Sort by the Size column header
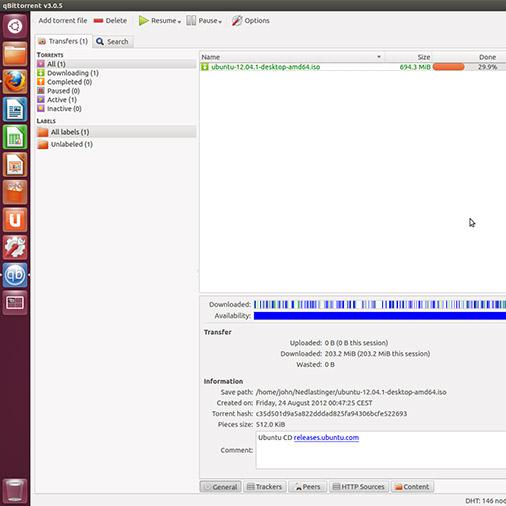 tap(408, 57)
